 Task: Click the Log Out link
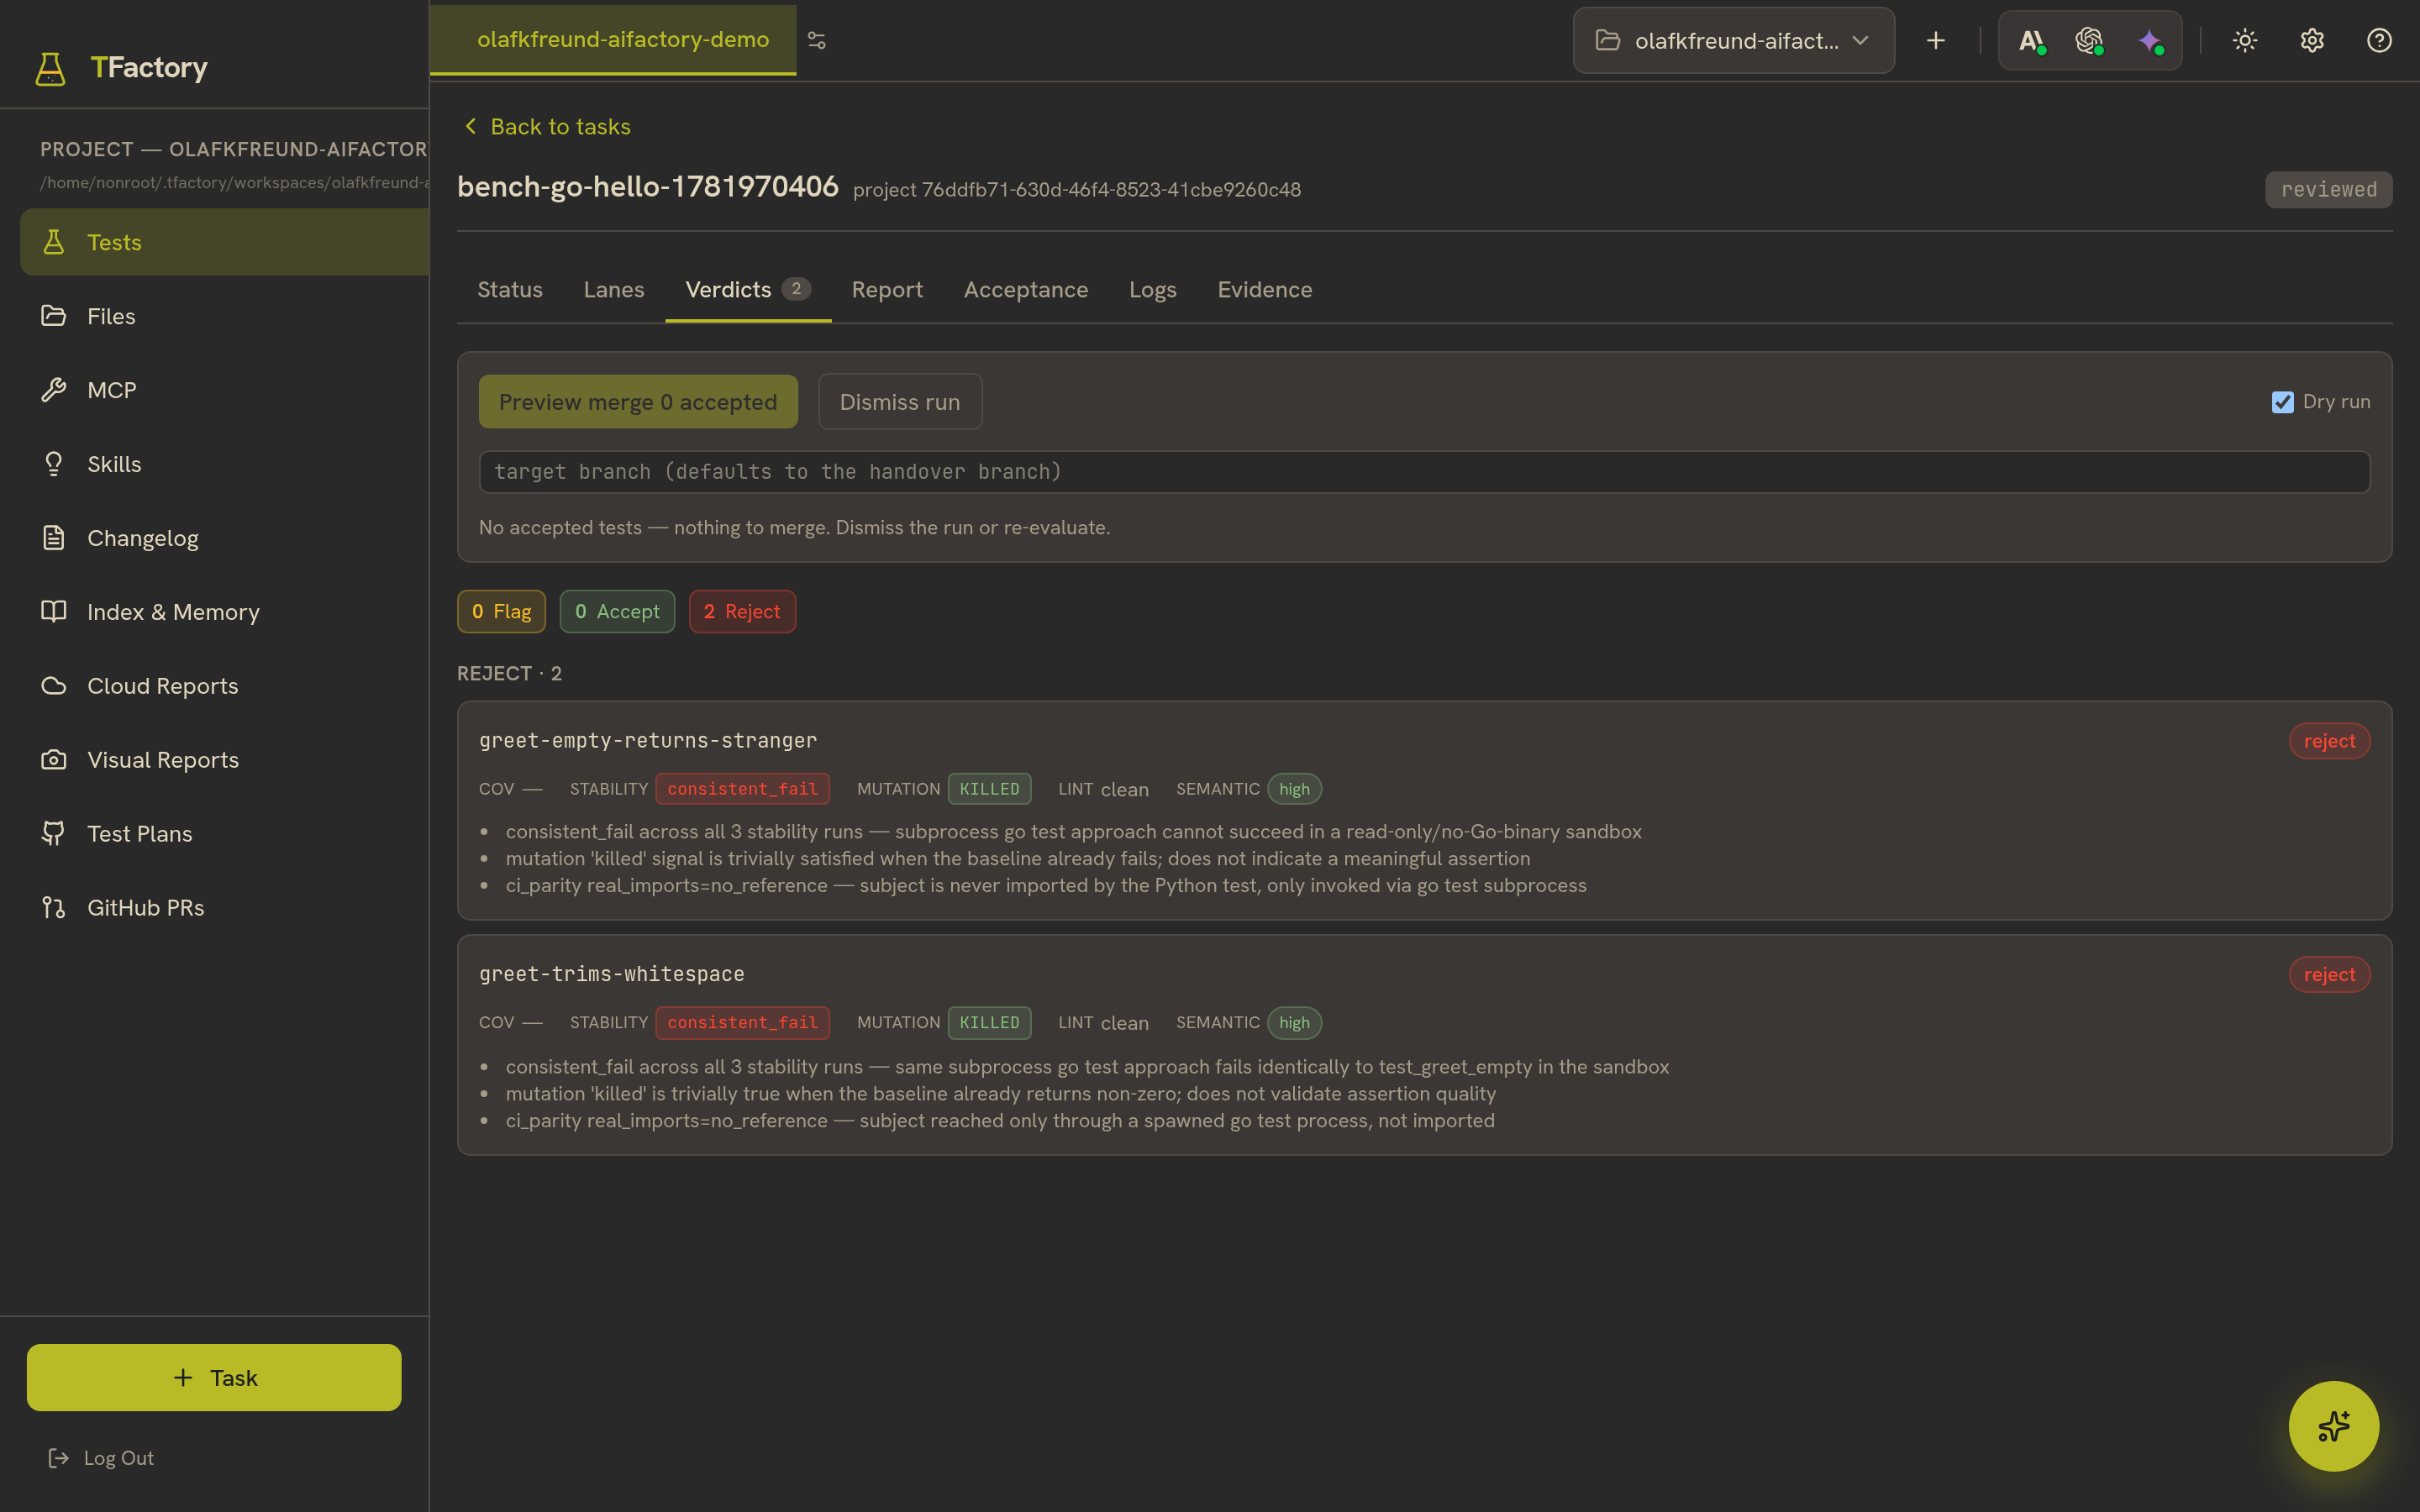[x=119, y=1458]
